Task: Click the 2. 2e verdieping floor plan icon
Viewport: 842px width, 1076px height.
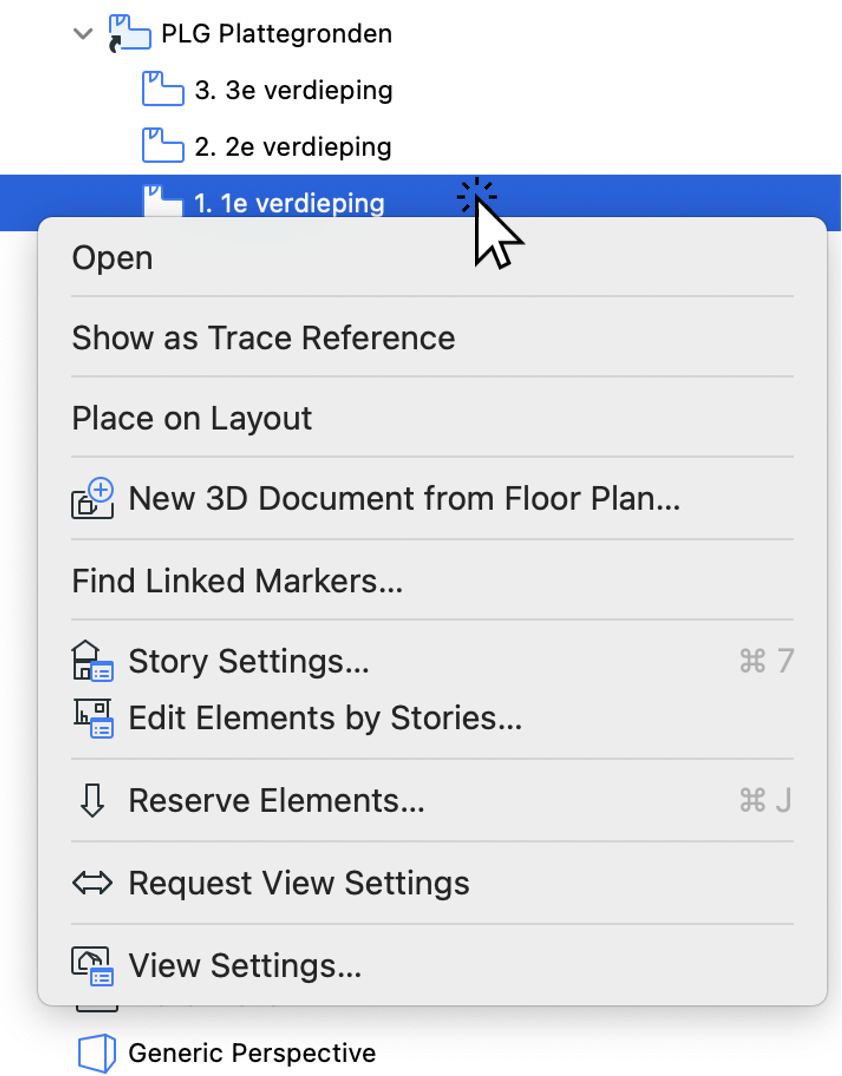Action: point(163,145)
